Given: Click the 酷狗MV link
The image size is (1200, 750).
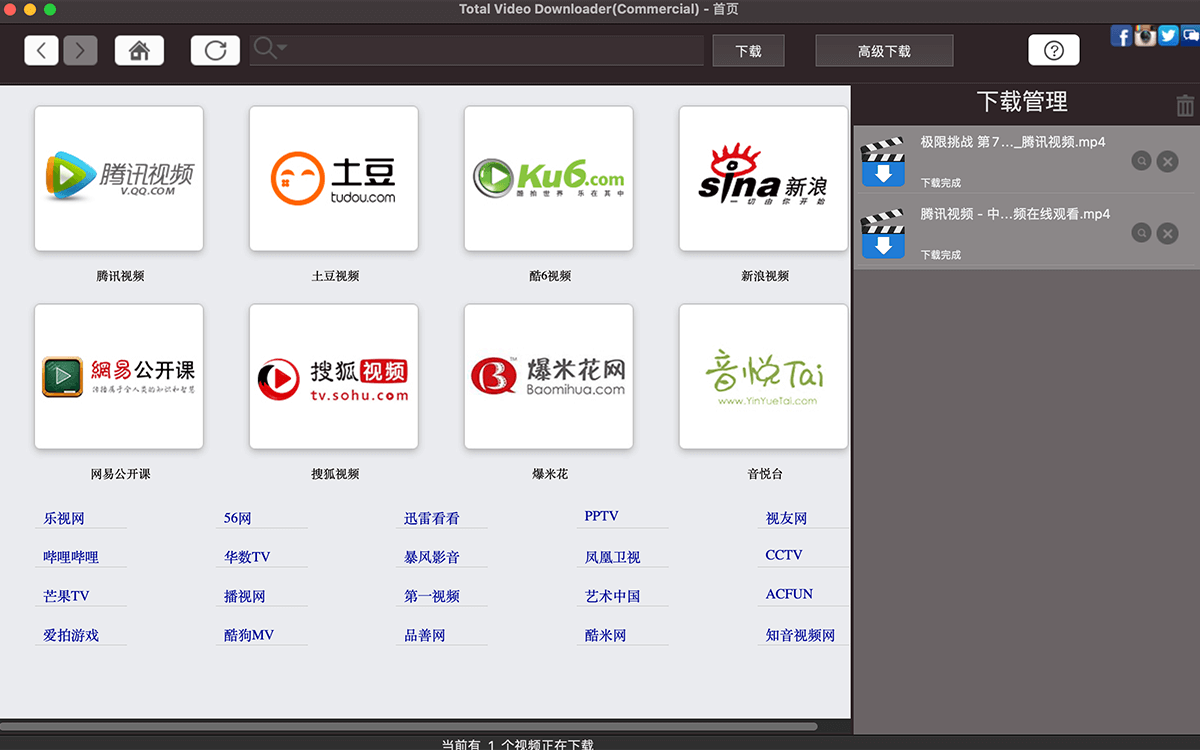Looking at the screenshot, I should (249, 635).
